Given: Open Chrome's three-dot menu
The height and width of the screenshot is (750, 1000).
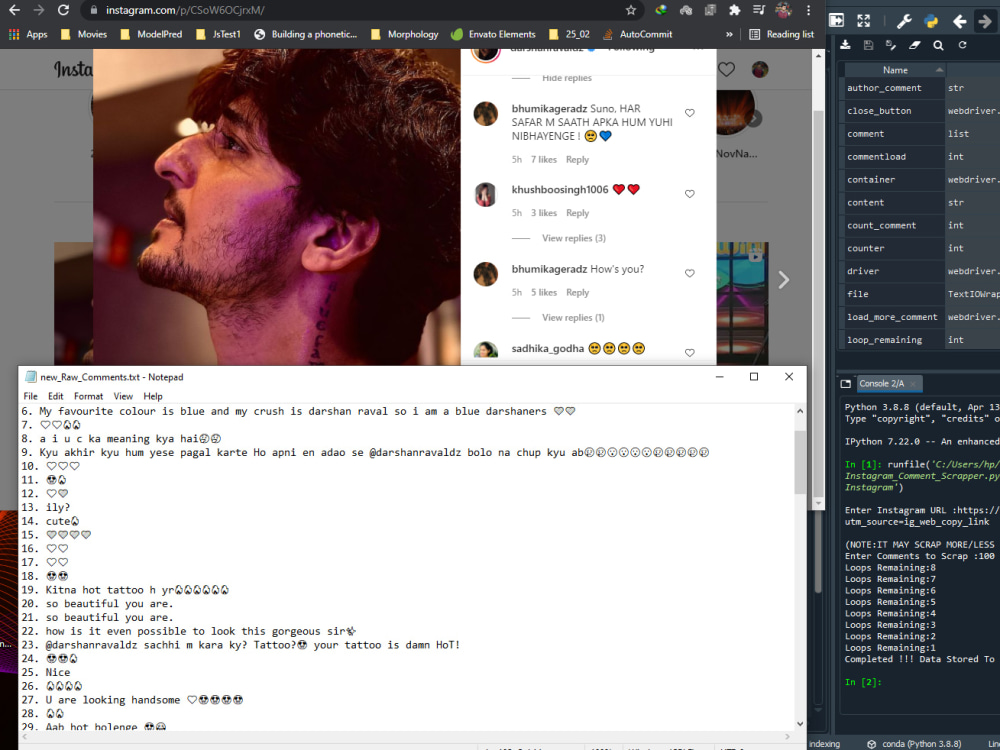Looking at the screenshot, I should (808, 10).
